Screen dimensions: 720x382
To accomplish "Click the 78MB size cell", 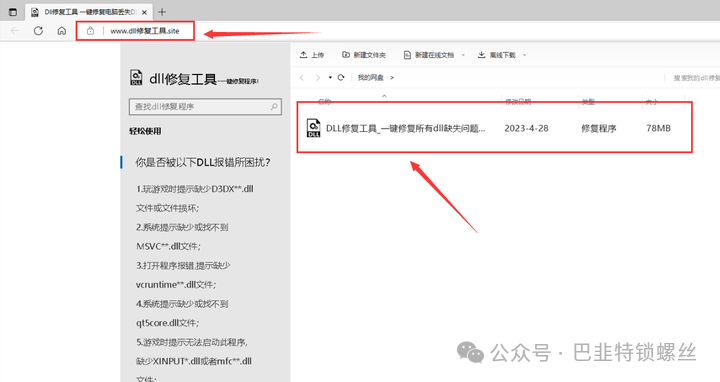I will (x=658, y=129).
